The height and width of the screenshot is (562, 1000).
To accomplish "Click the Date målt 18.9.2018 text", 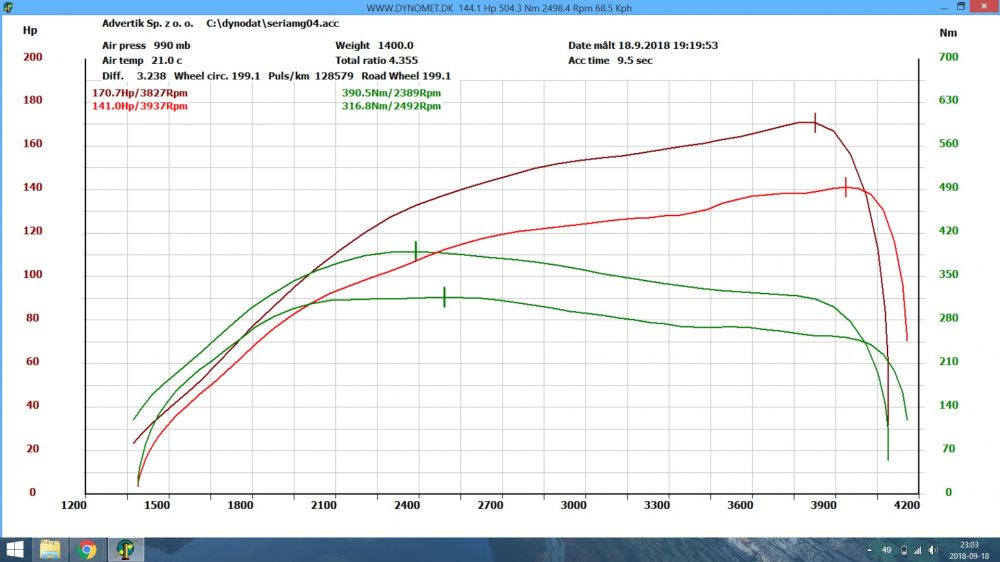I will click(x=643, y=45).
